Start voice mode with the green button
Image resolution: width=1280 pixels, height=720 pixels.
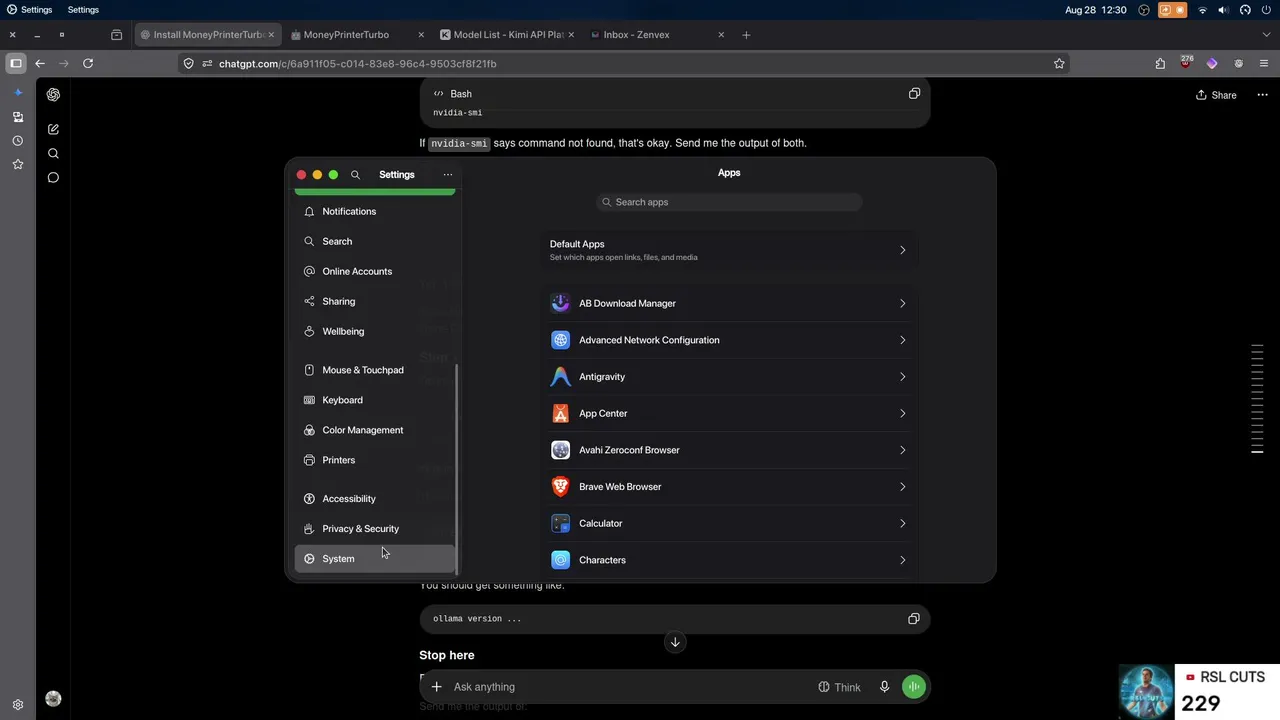914,687
